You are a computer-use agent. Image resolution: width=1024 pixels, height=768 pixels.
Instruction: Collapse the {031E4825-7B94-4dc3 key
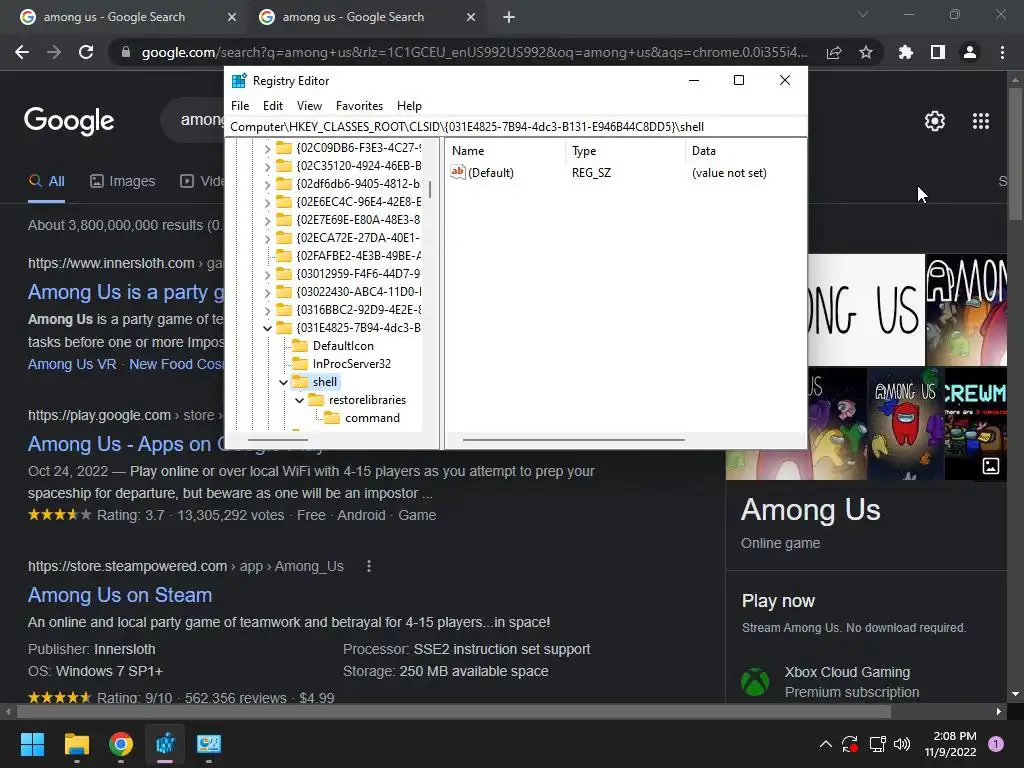point(267,328)
